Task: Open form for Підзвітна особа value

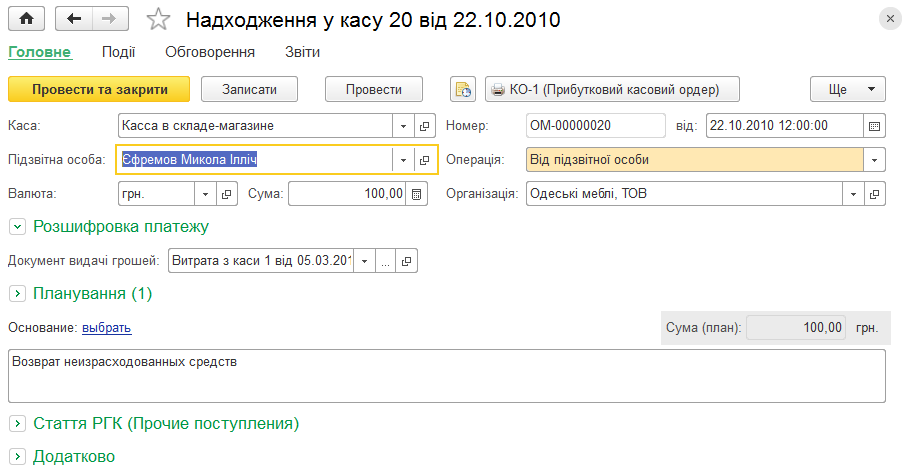Action: pos(425,160)
